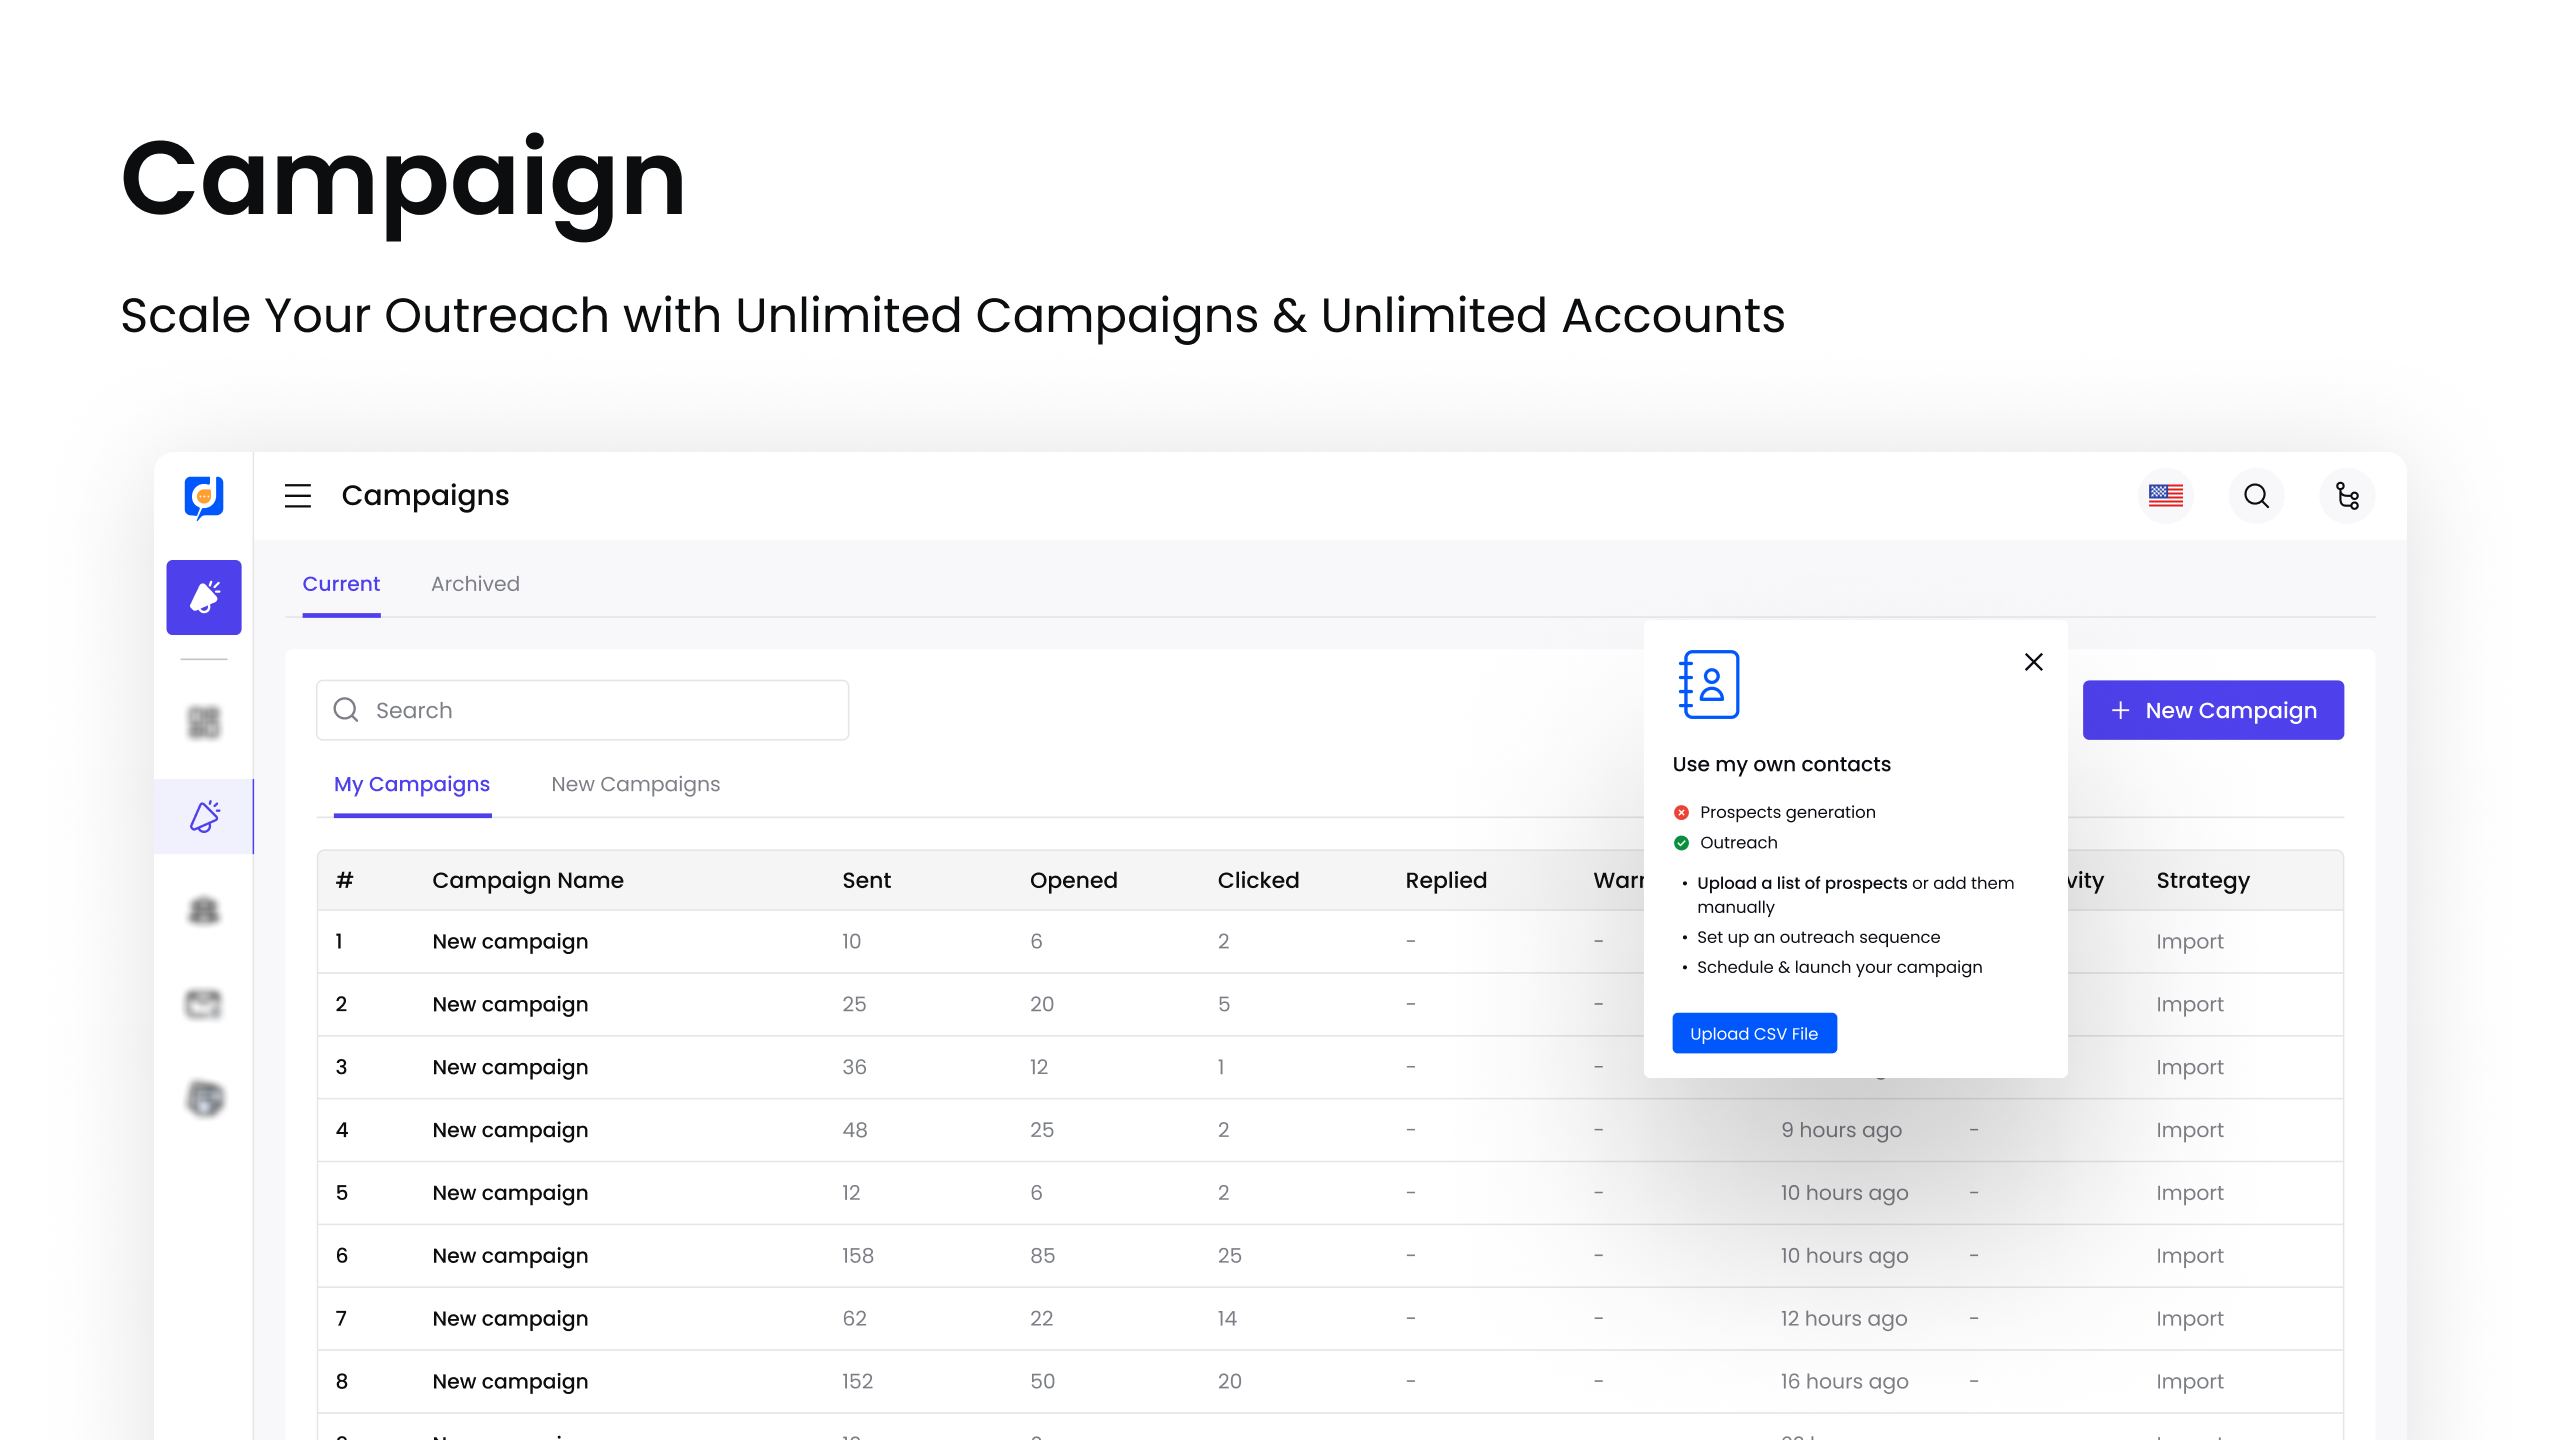The image size is (2560, 1440).
Task: Select the outlined megaphone campaigns sidebar icon
Action: point(204,816)
